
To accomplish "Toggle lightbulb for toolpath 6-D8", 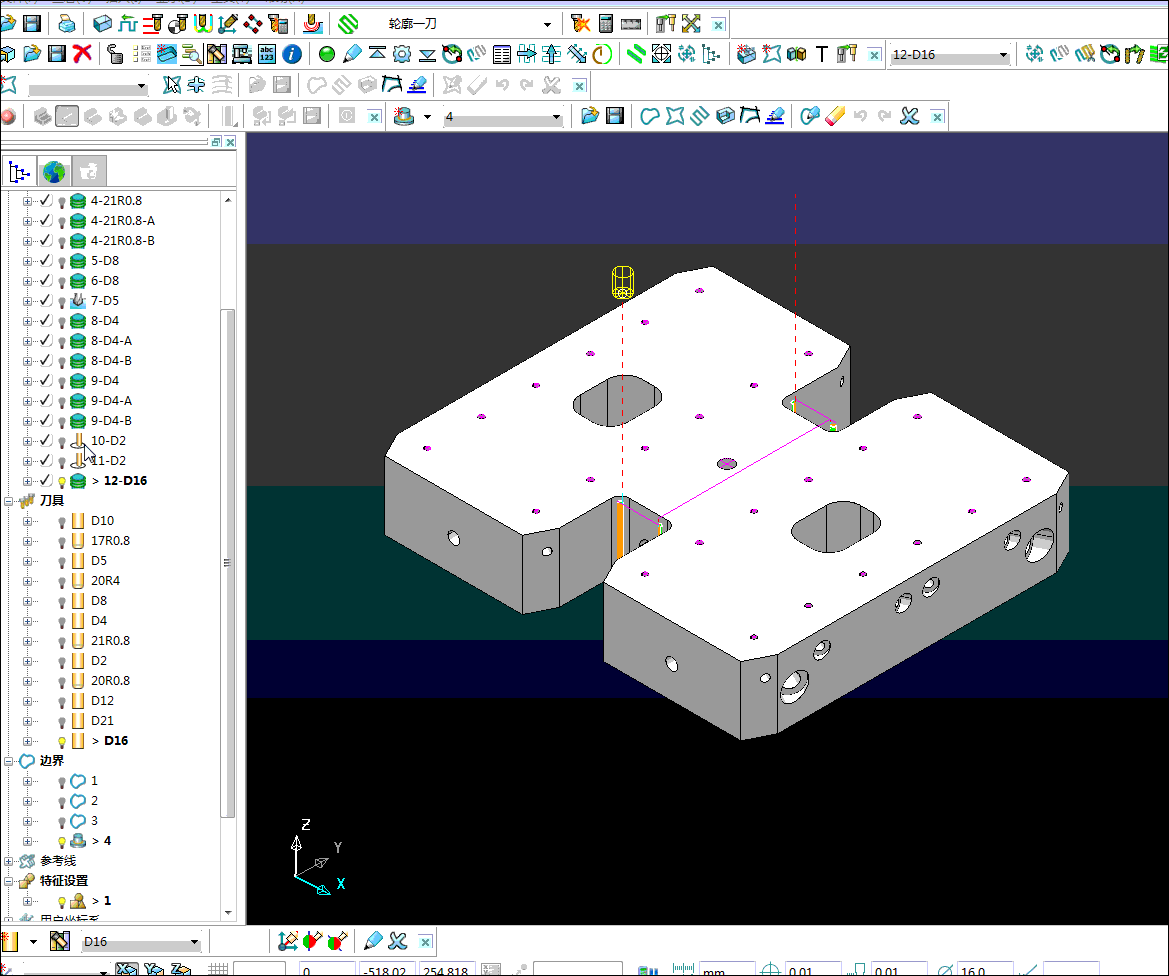I will pos(62,281).
